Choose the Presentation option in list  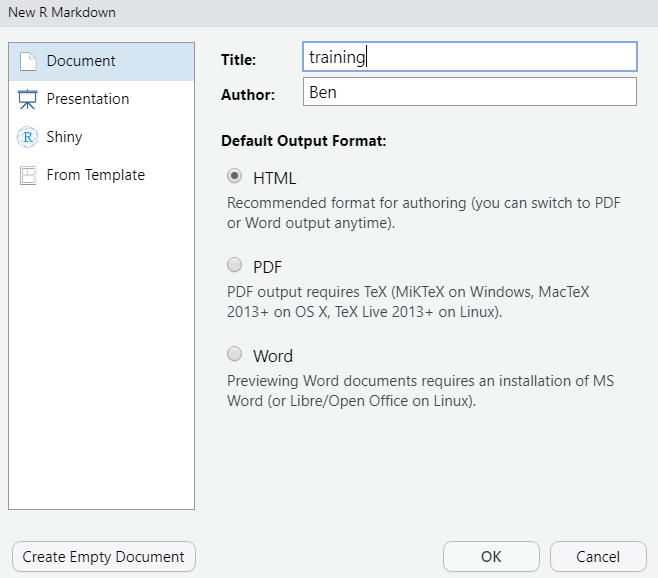point(88,99)
